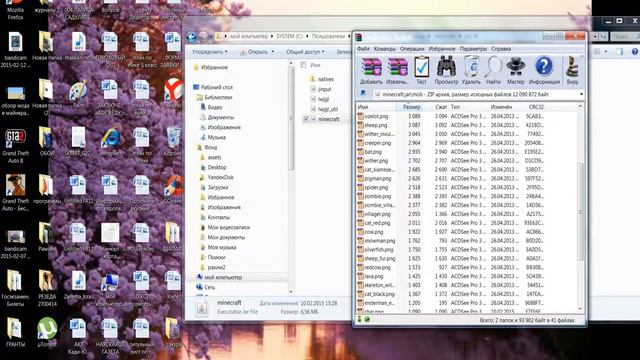Sort by the Размер column header
This screenshot has width=640, height=360.
point(411,107)
